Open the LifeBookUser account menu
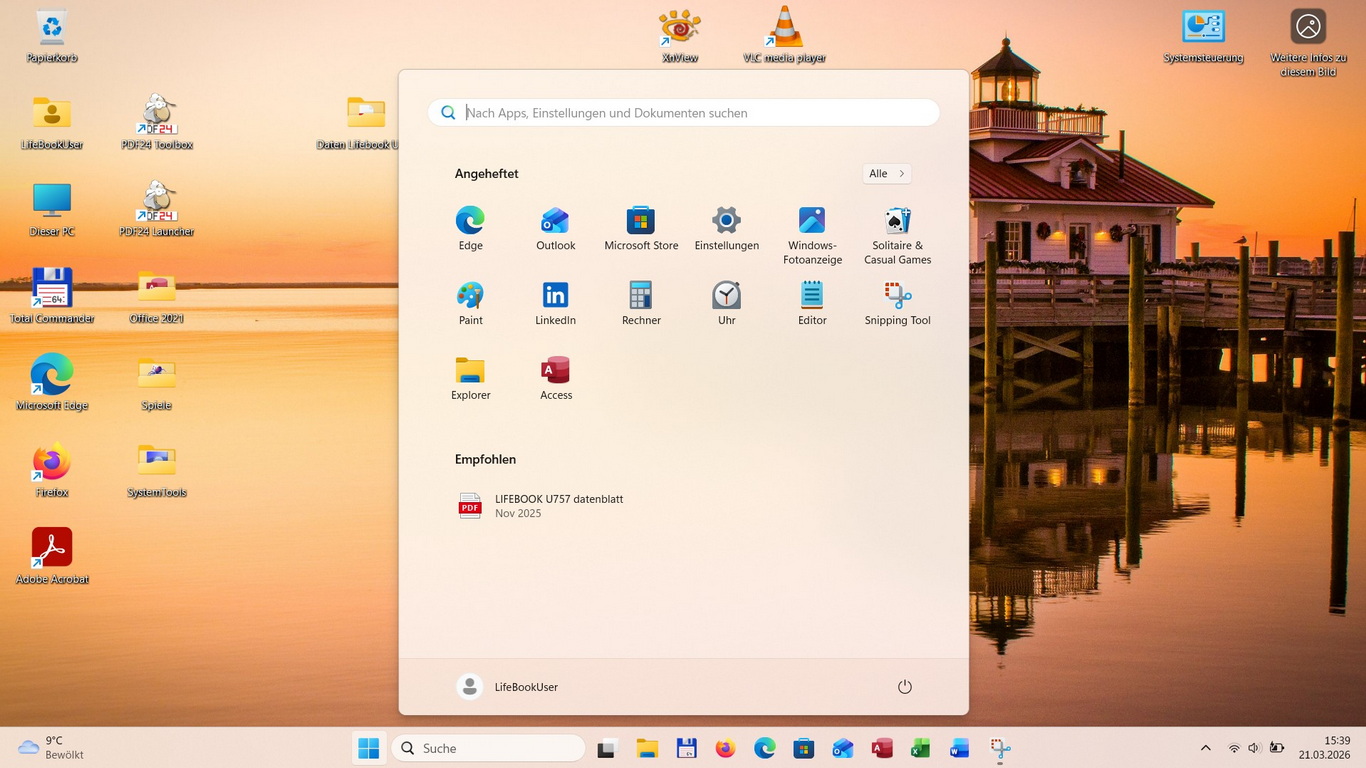This screenshot has height=768, width=1366. tap(508, 687)
